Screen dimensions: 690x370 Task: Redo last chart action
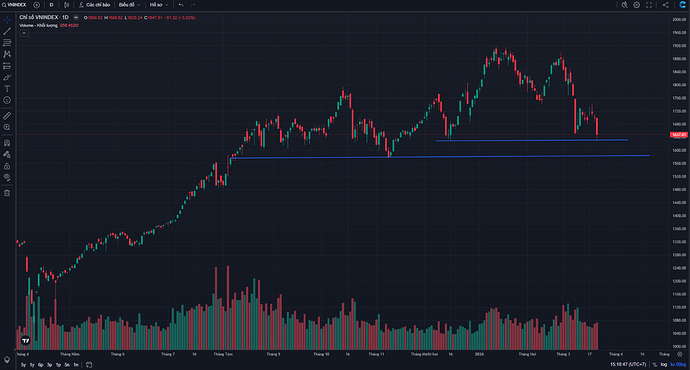(x=193, y=5)
